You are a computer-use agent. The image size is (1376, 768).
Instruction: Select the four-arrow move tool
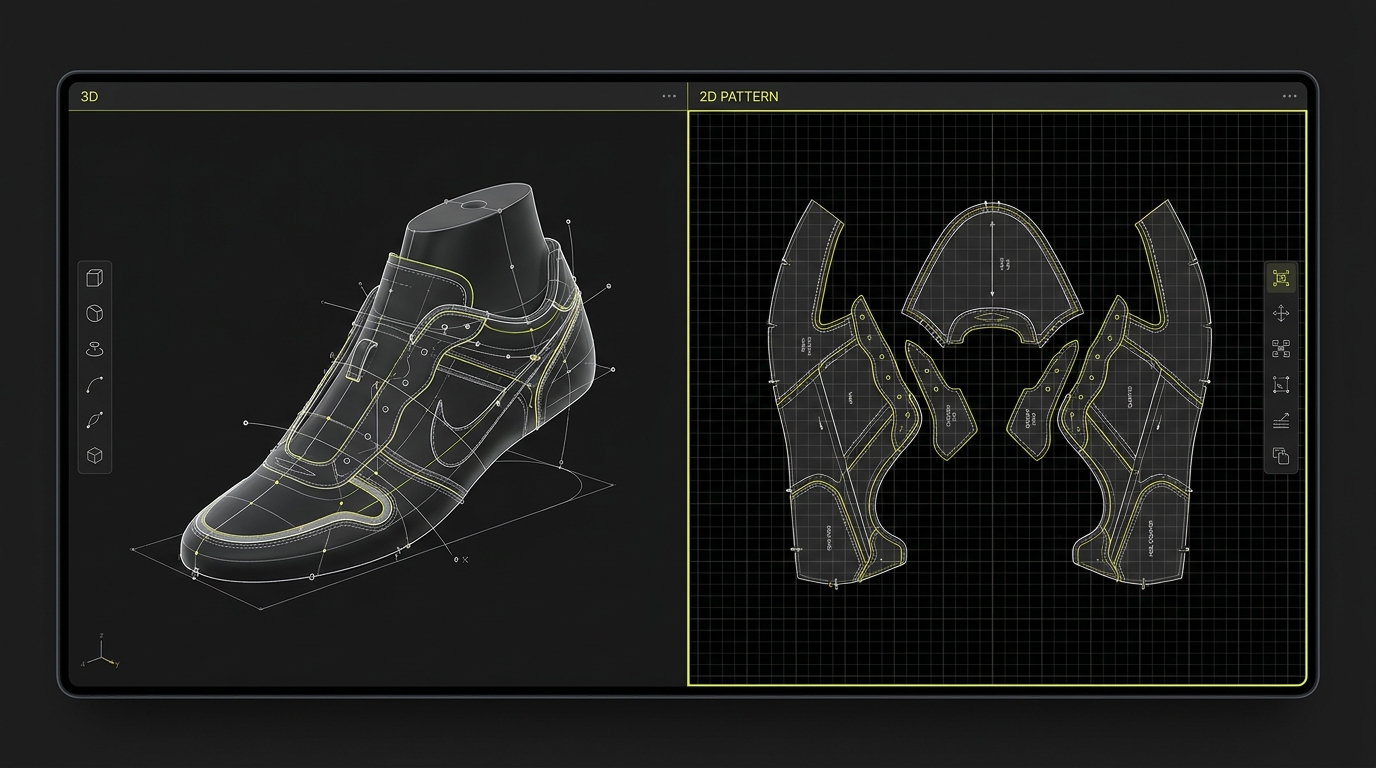point(1281,313)
